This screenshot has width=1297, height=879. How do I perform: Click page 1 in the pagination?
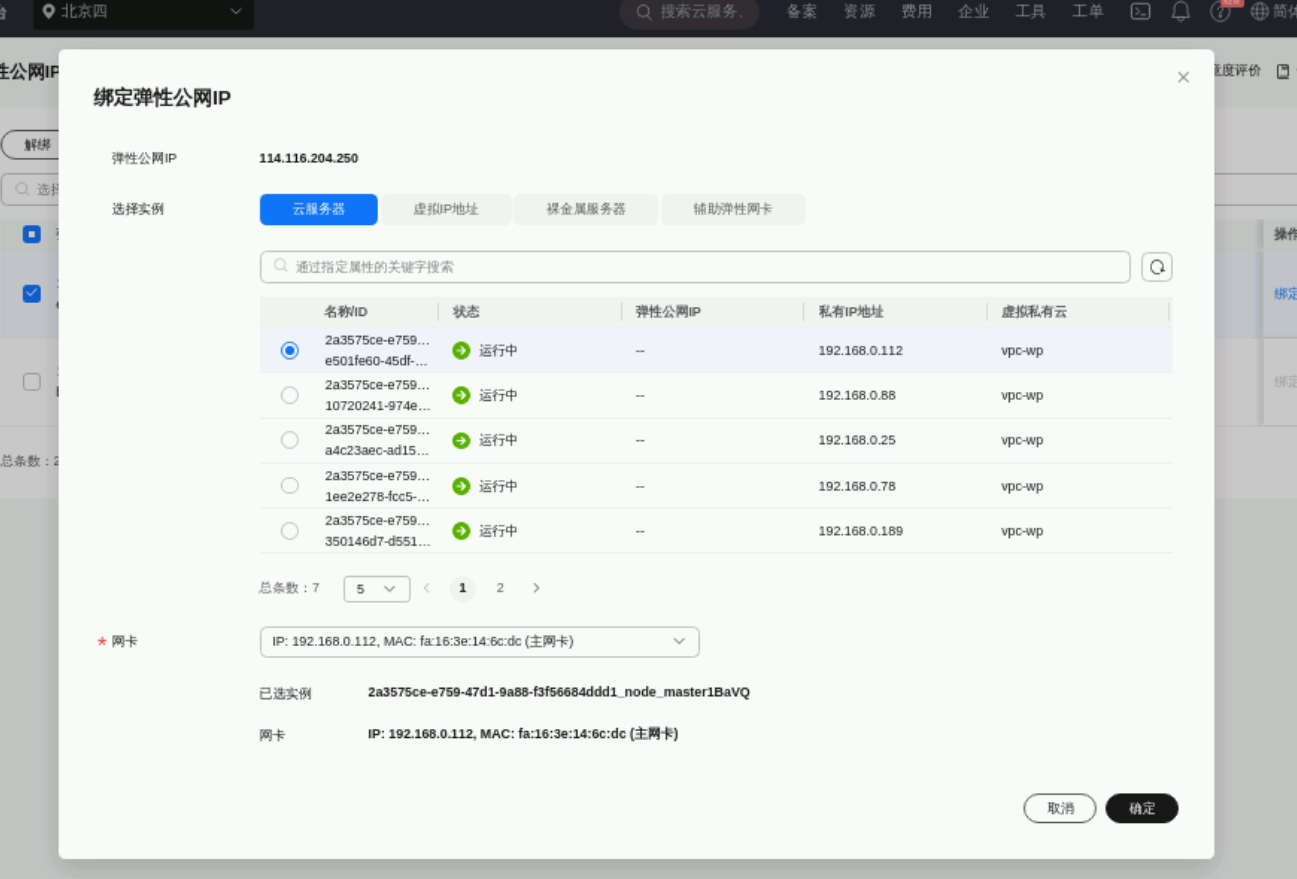462,588
